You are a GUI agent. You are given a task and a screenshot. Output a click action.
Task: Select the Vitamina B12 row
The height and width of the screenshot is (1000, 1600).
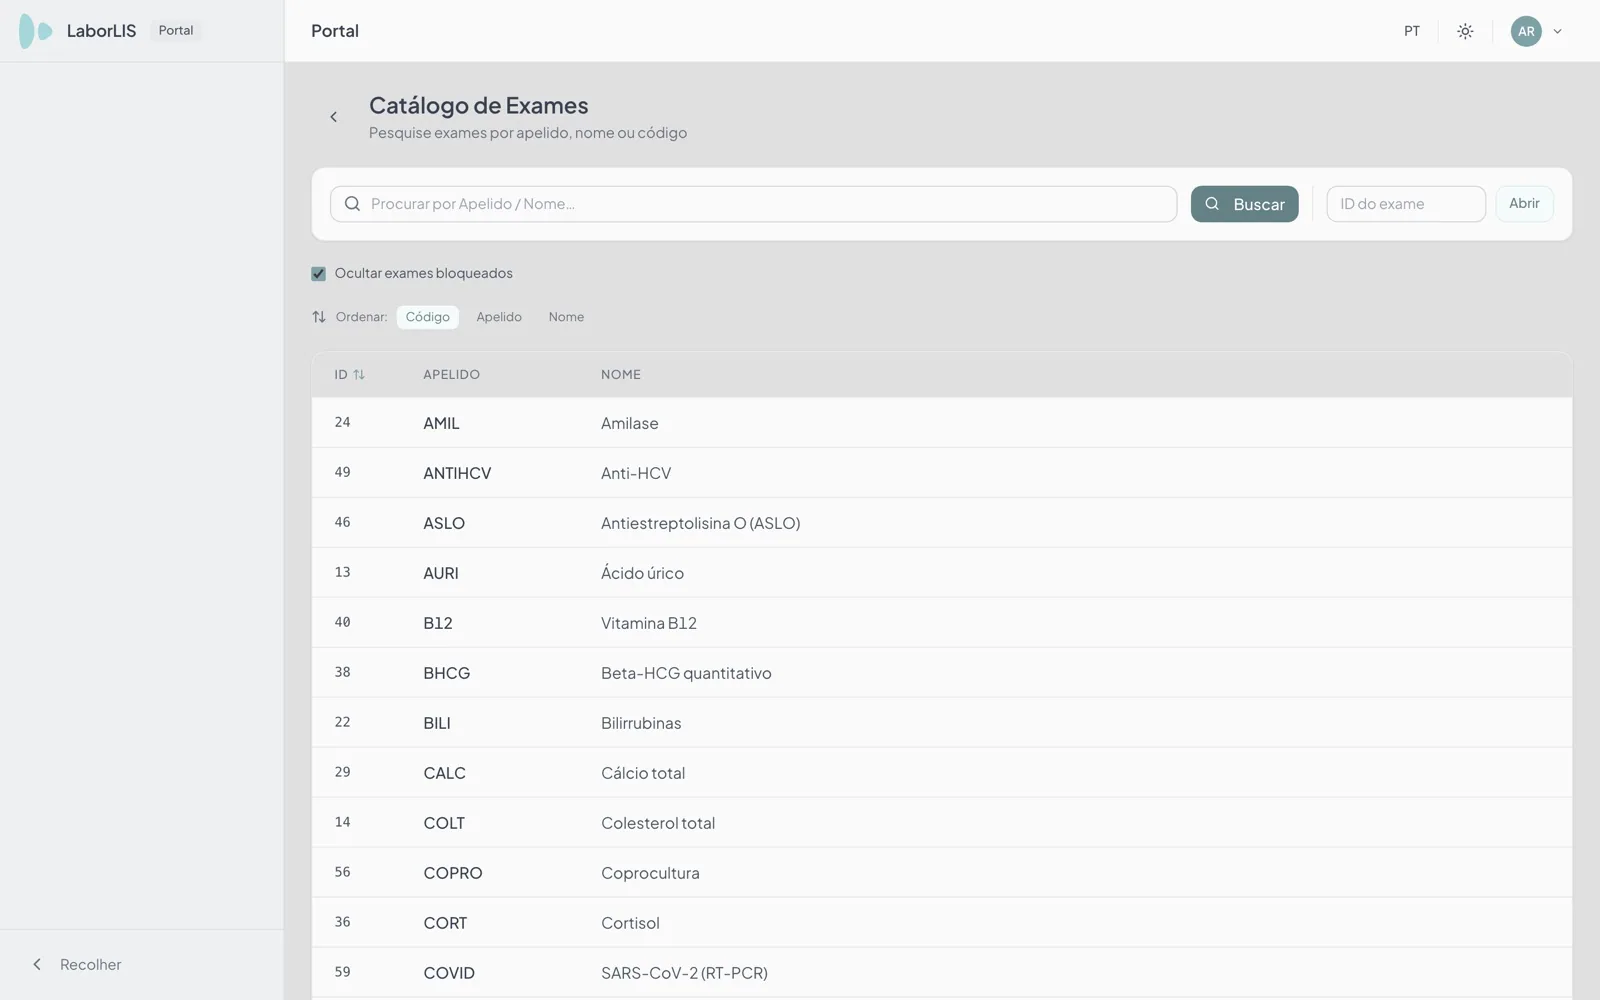tap(942, 623)
